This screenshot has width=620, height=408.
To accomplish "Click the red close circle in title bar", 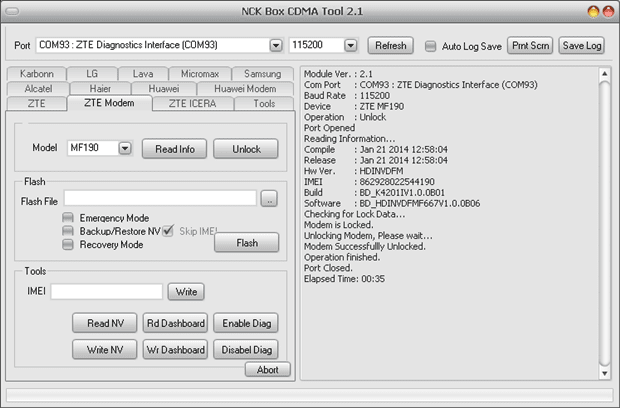I will [608, 11].
